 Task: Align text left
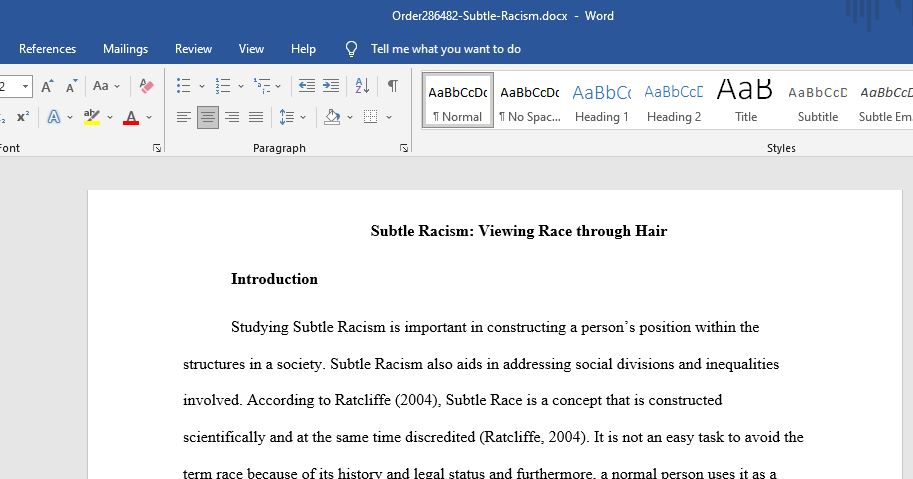[x=183, y=118]
